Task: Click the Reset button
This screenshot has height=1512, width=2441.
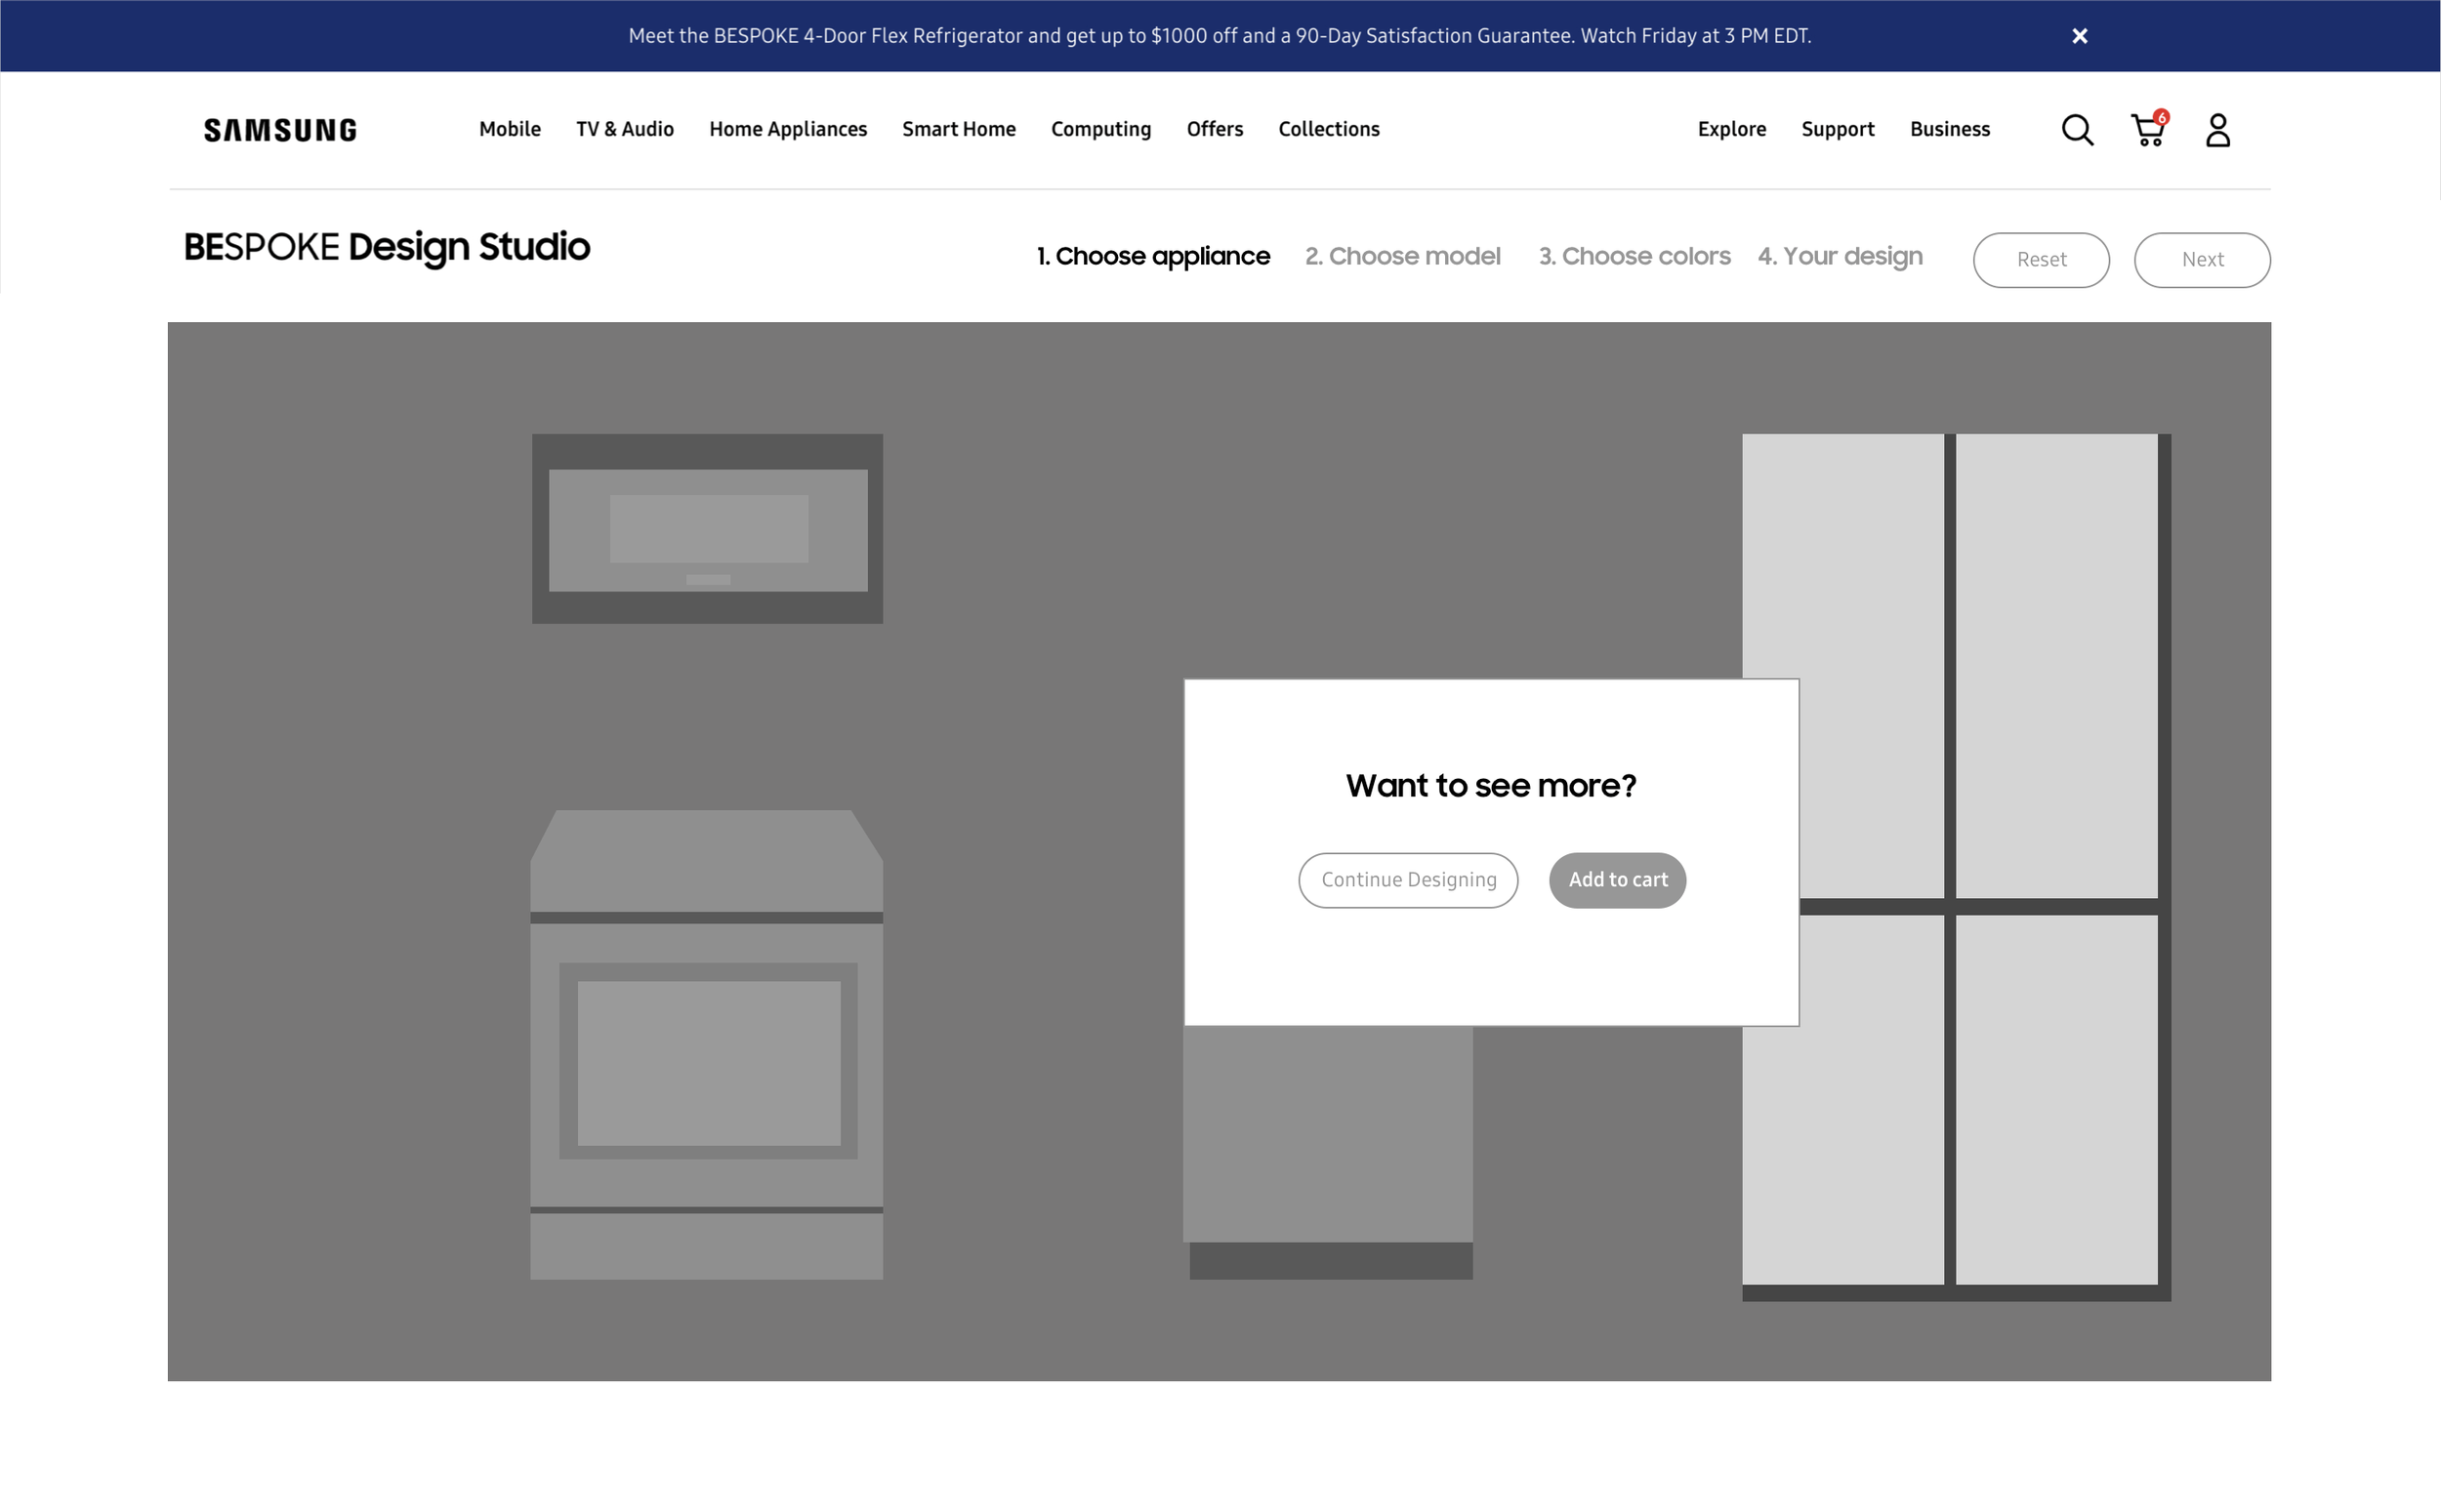Action: pos(2041,260)
